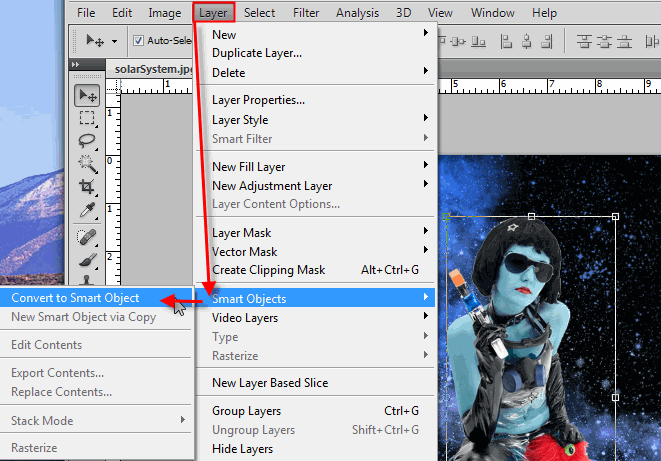Activate the Magic Wand tool
The width and height of the screenshot is (661, 461).
87,164
